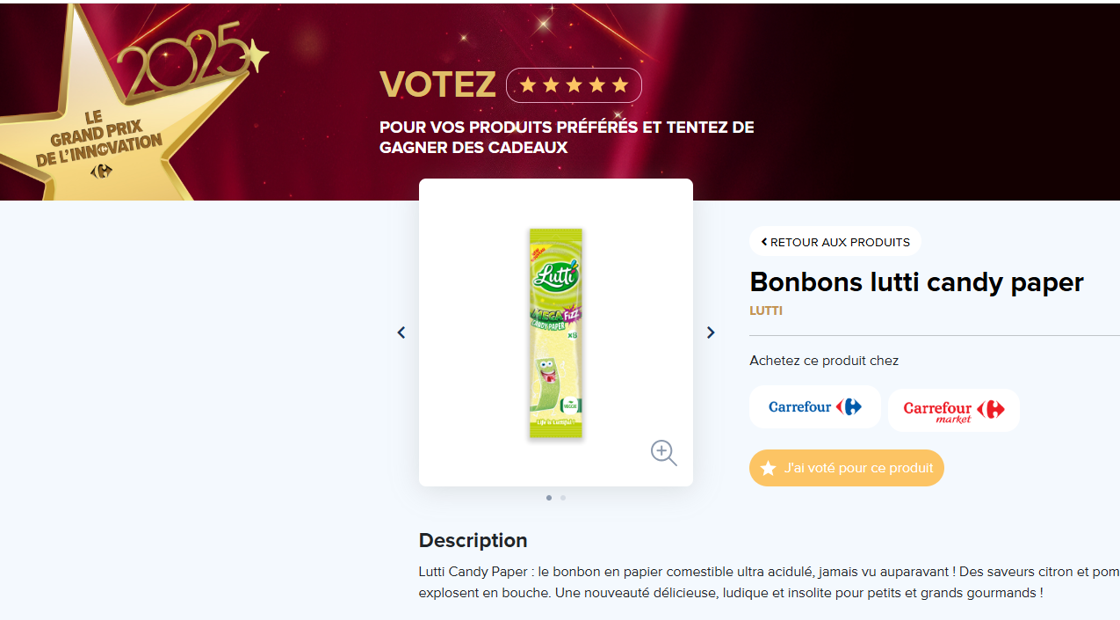Click the small Carrefour emblem on the gold star
Screen dimensions: 1120x620
point(101,171)
